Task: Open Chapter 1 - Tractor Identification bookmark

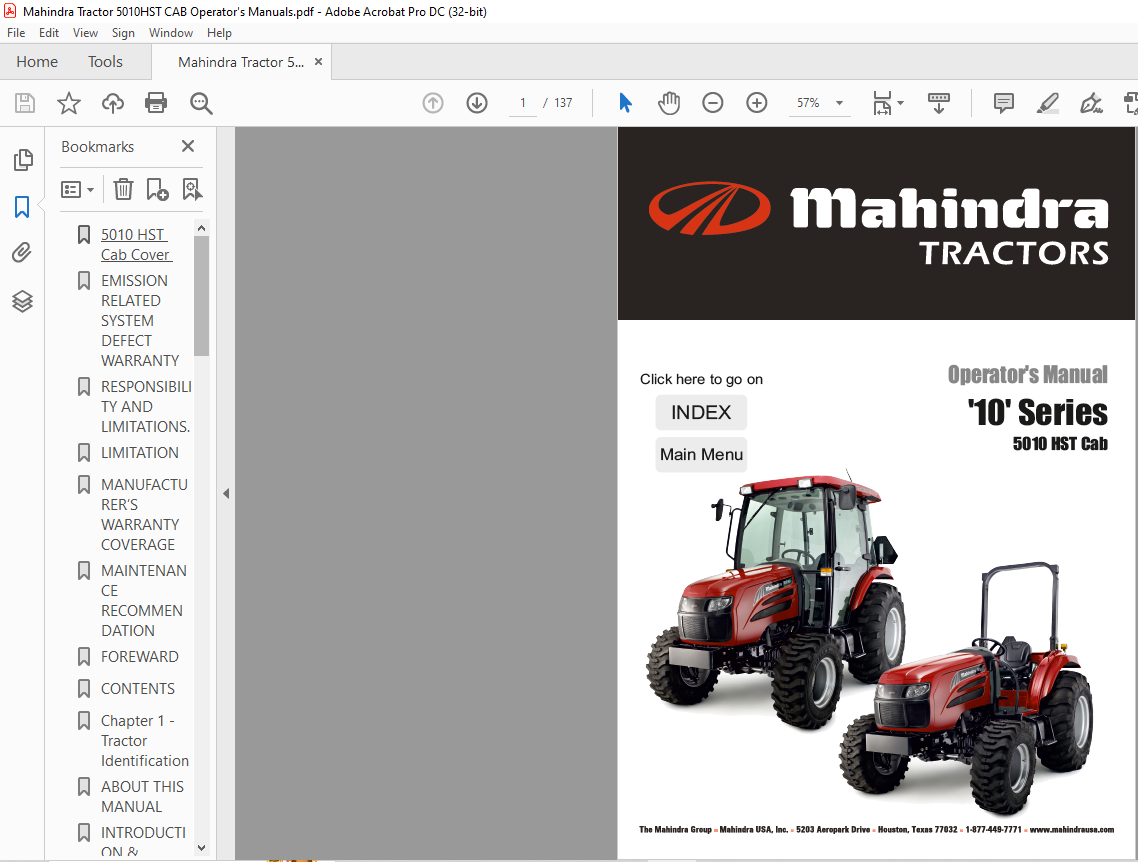Action: pos(144,741)
